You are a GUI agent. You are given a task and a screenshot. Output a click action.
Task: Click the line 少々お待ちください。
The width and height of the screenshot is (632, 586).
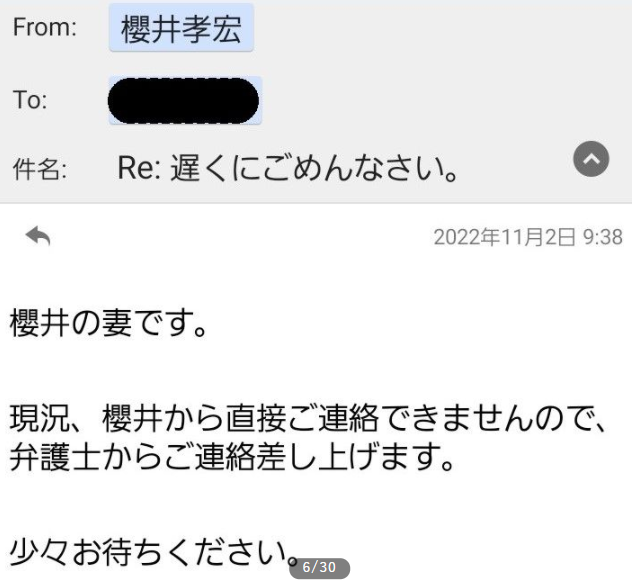(155, 552)
